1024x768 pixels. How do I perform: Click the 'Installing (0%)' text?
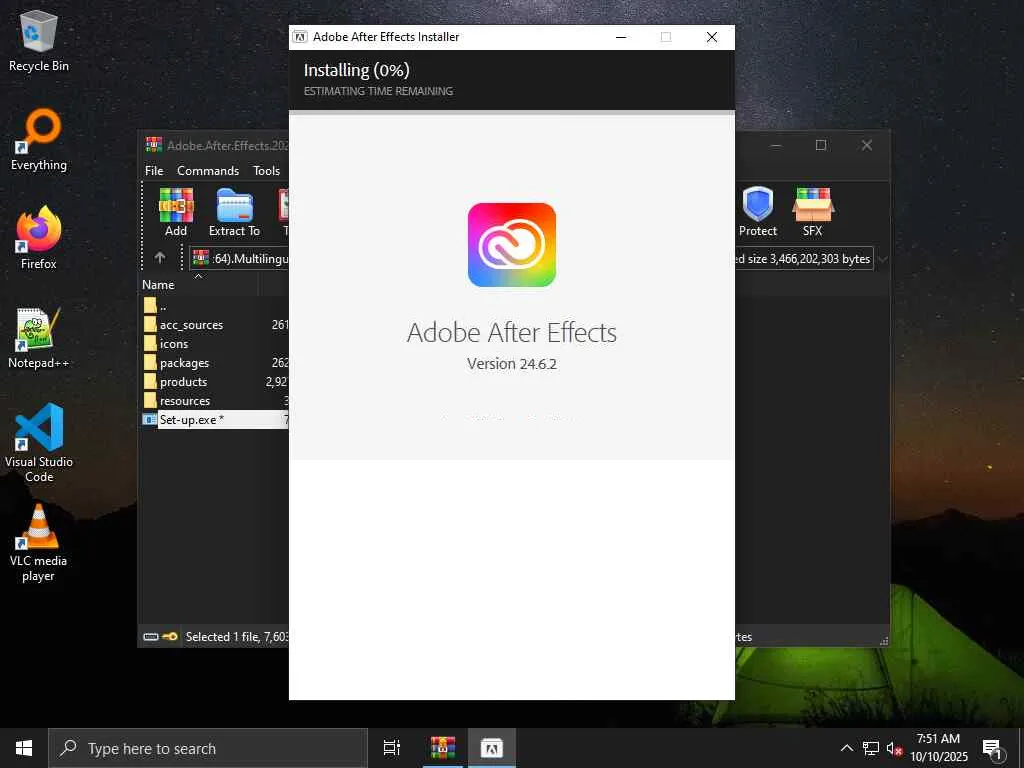point(357,70)
